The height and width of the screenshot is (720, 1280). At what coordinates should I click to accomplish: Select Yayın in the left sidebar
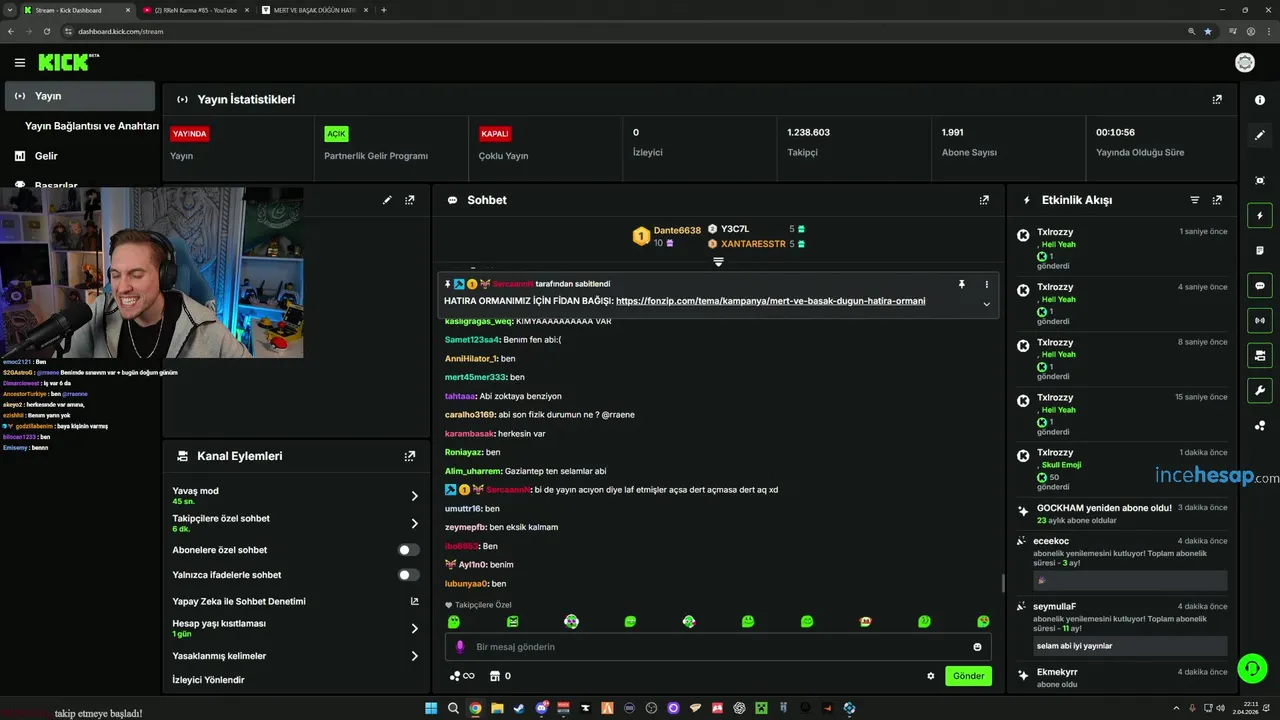click(80, 96)
